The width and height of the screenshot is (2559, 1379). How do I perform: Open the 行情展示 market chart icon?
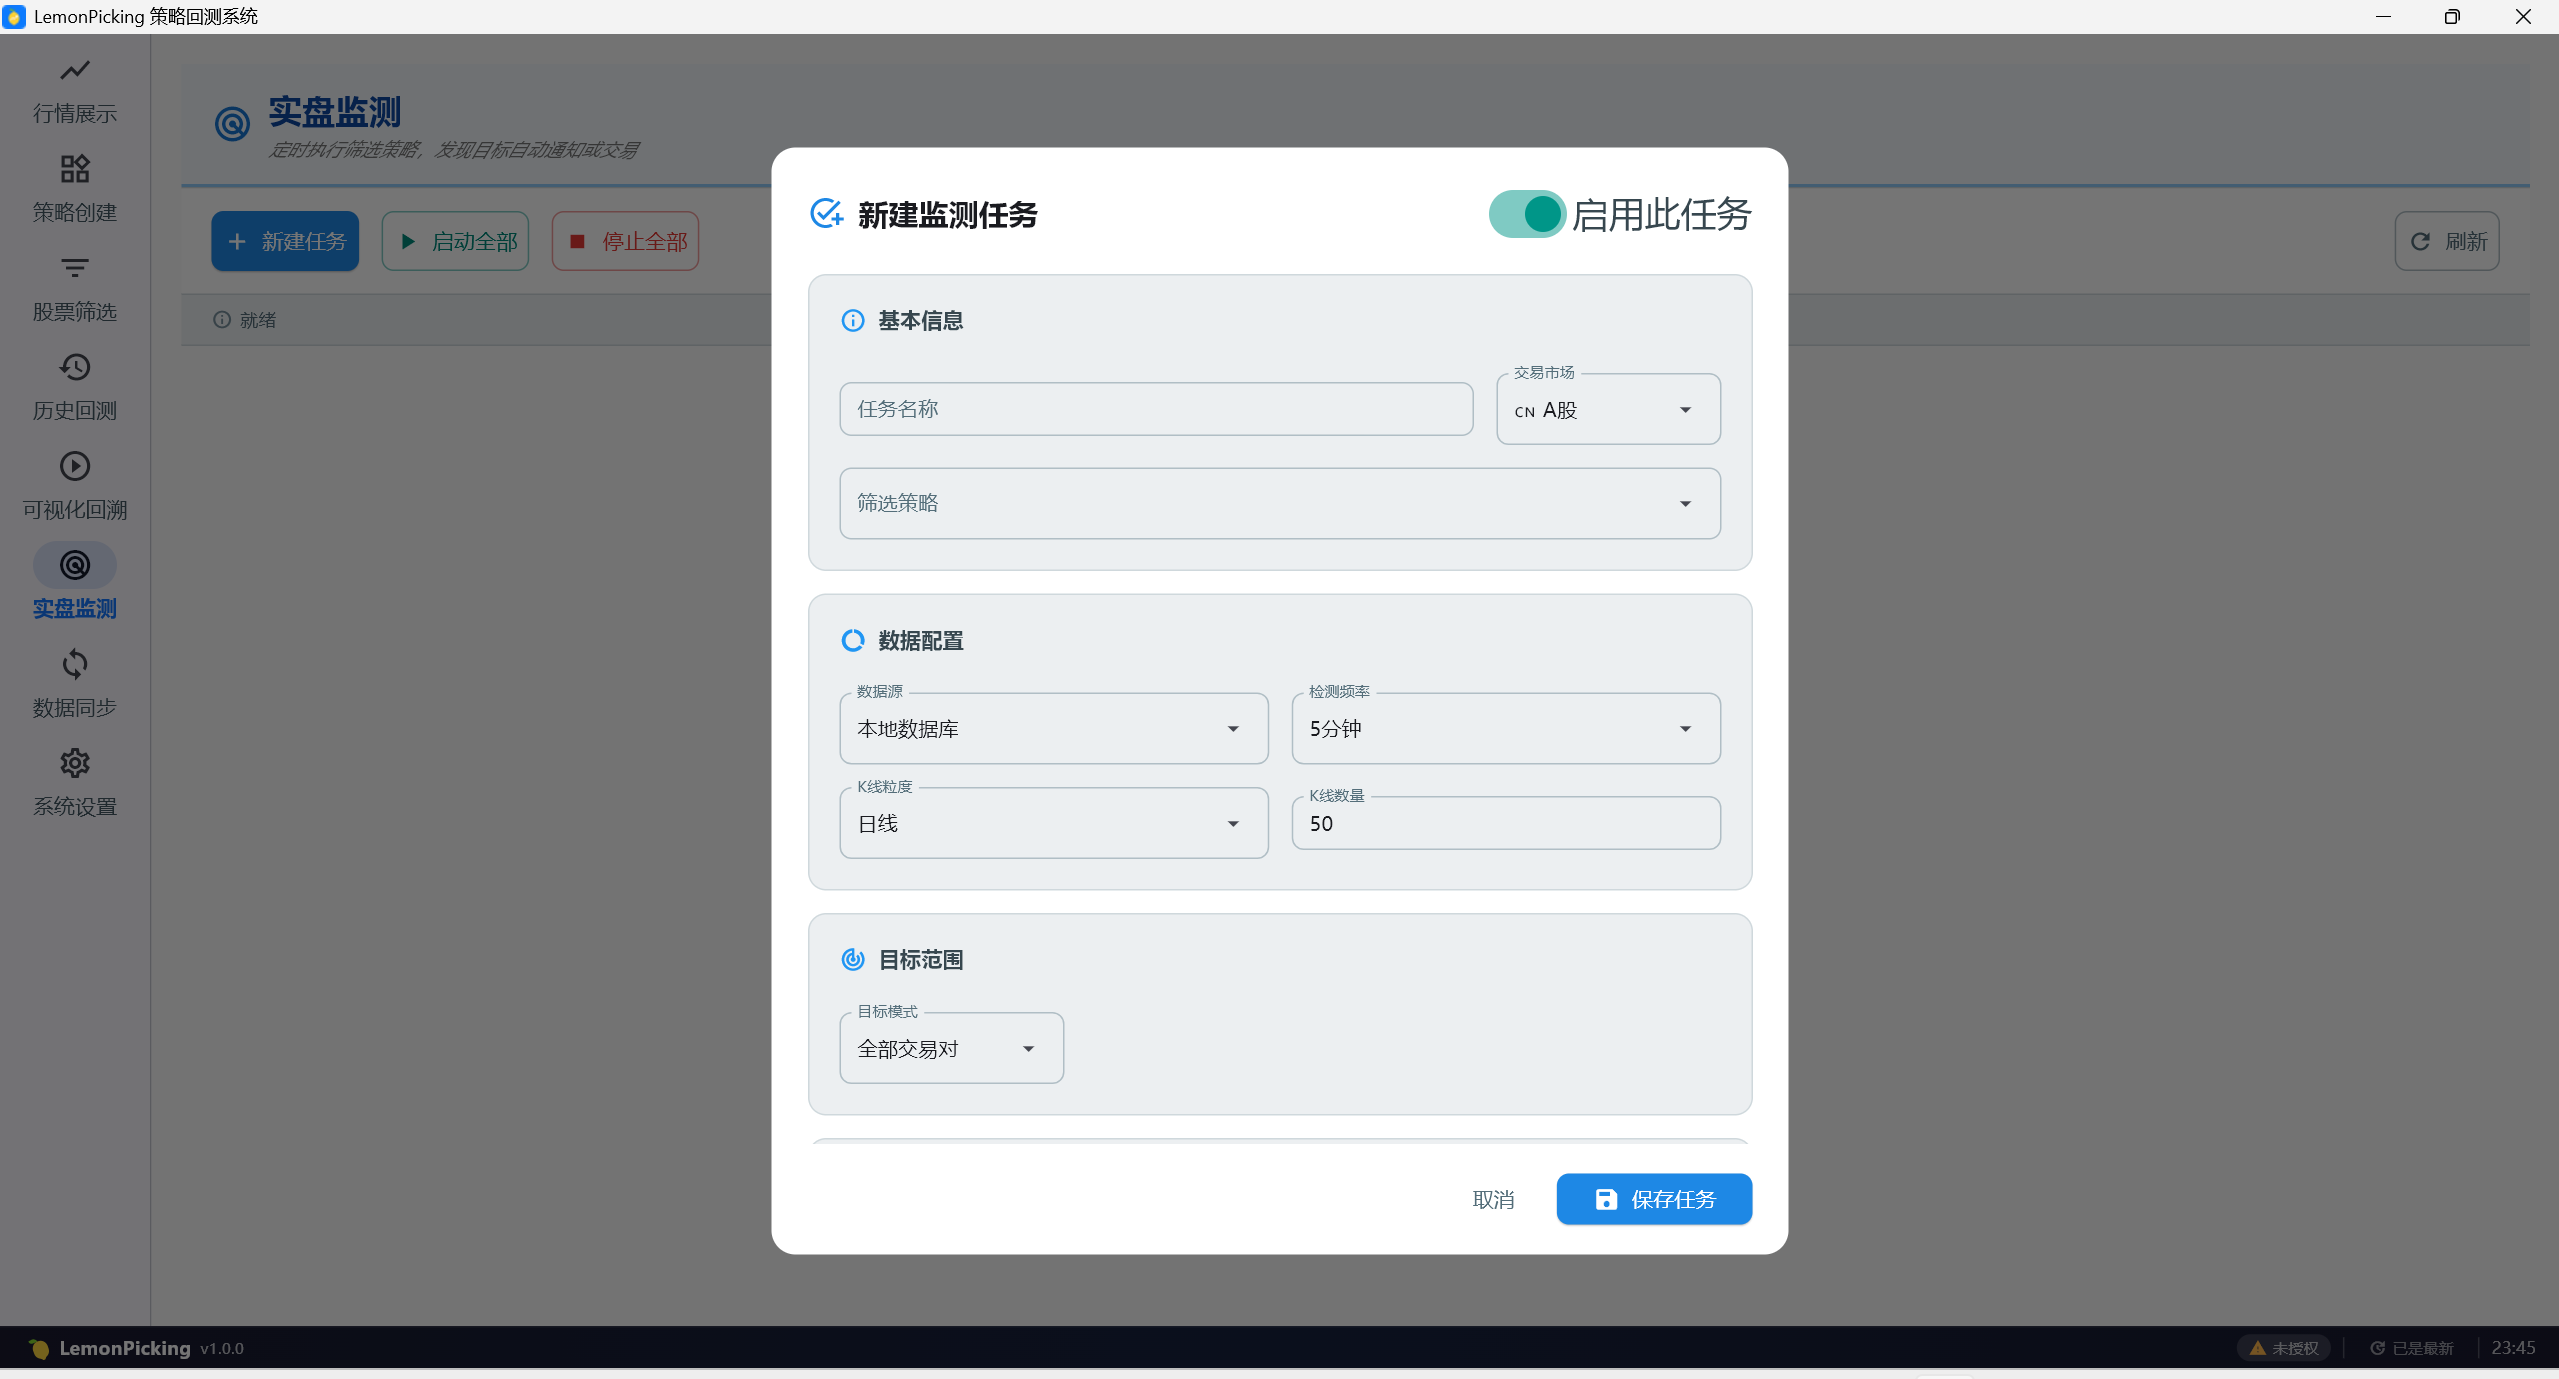pyautogui.click(x=75, y=71)
